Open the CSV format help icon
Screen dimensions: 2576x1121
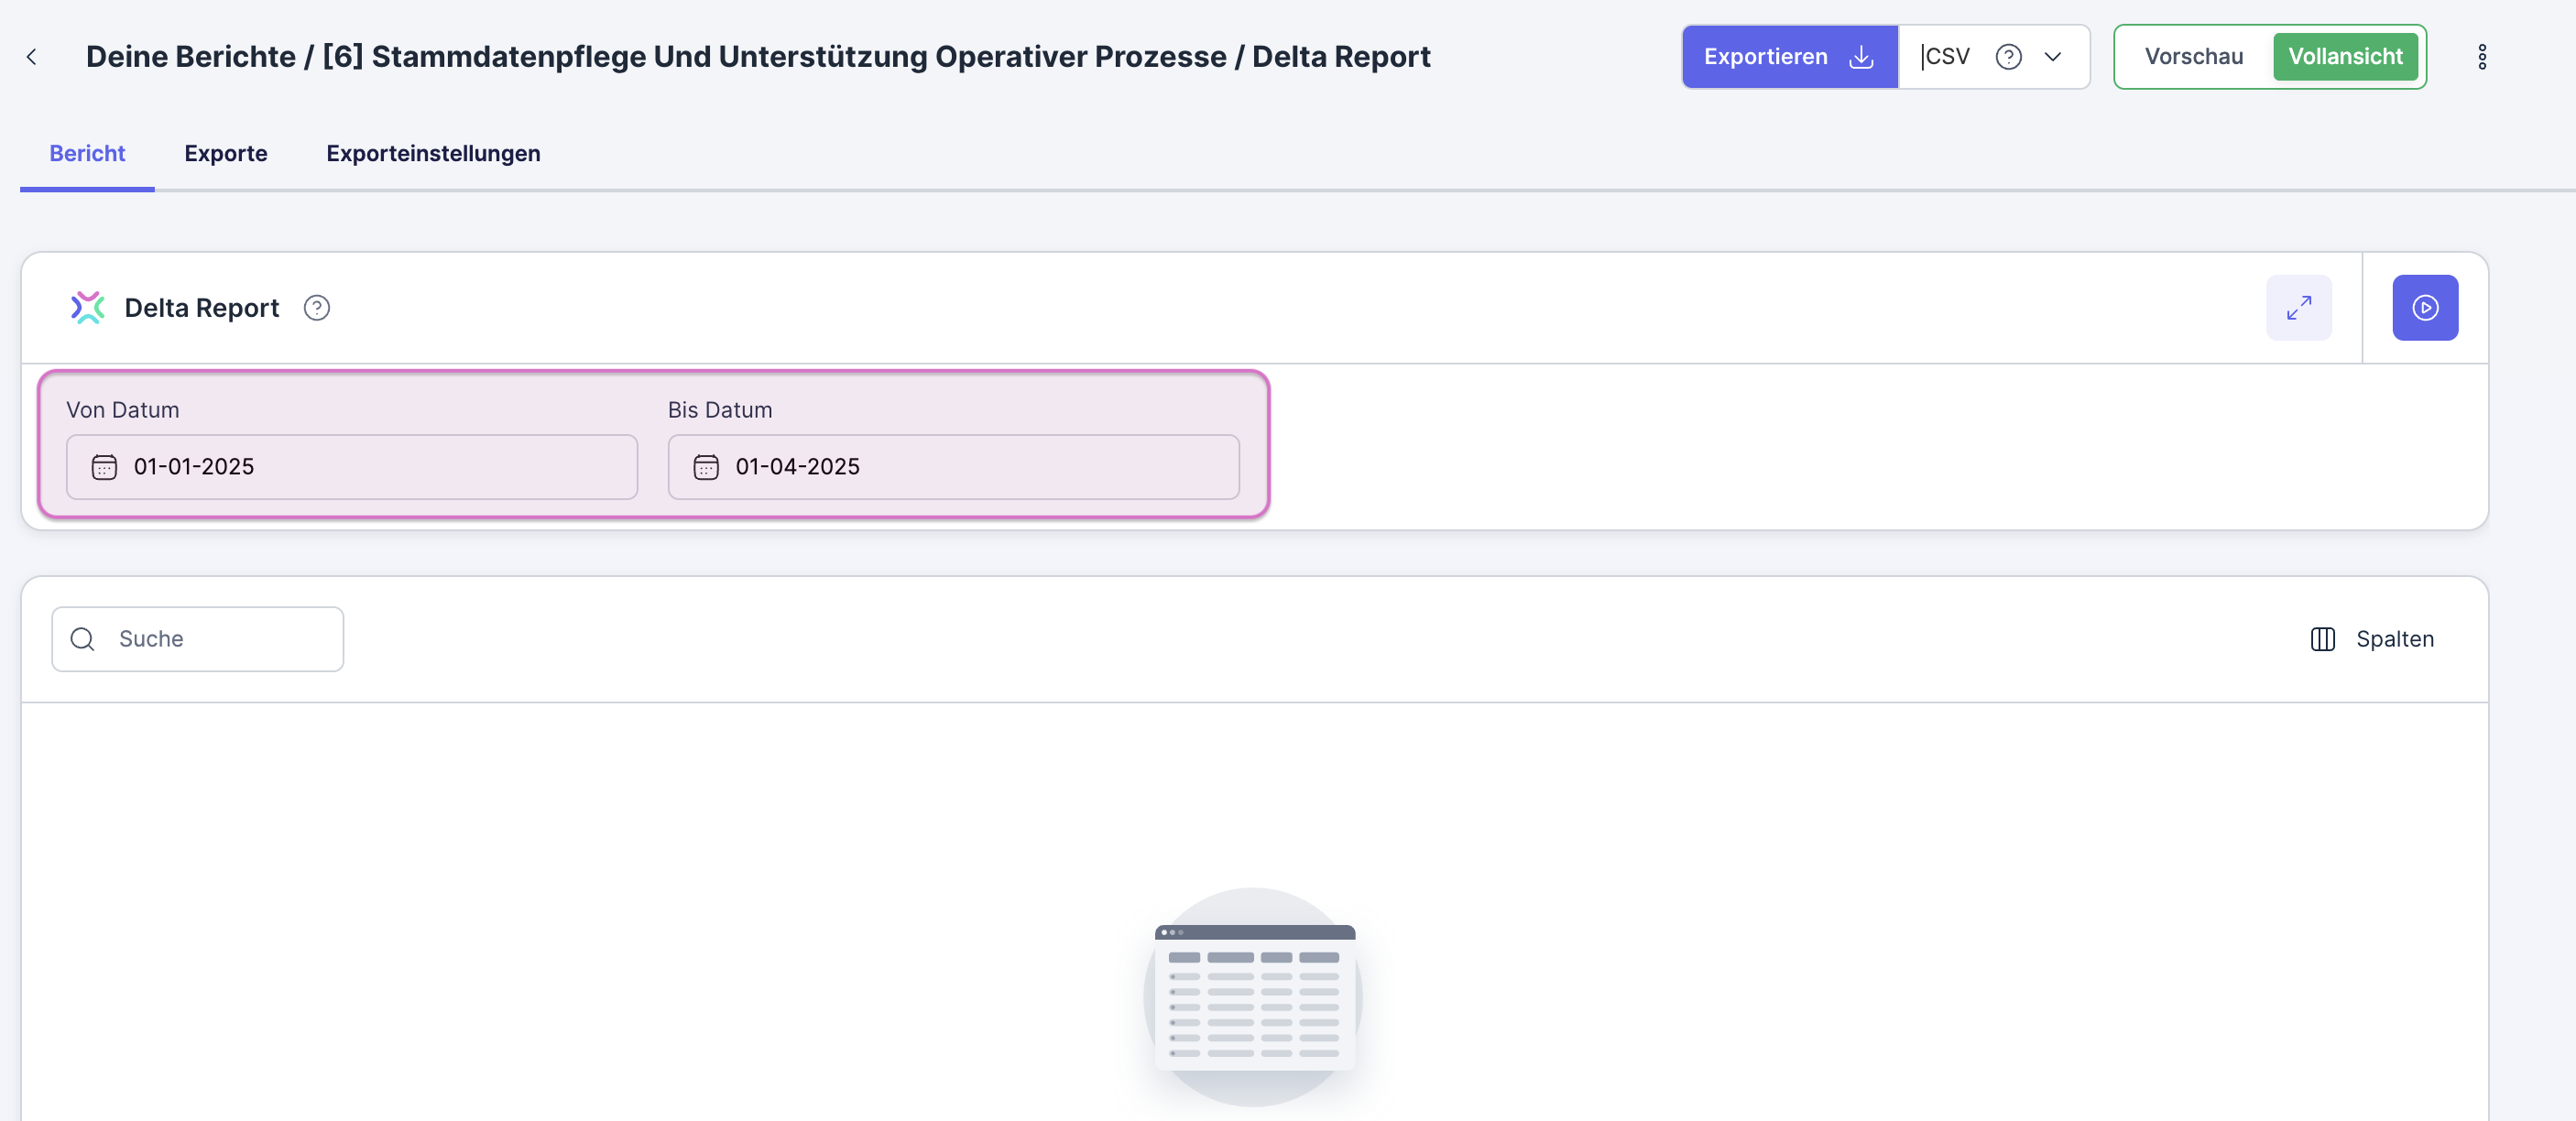coord(2008,57)
